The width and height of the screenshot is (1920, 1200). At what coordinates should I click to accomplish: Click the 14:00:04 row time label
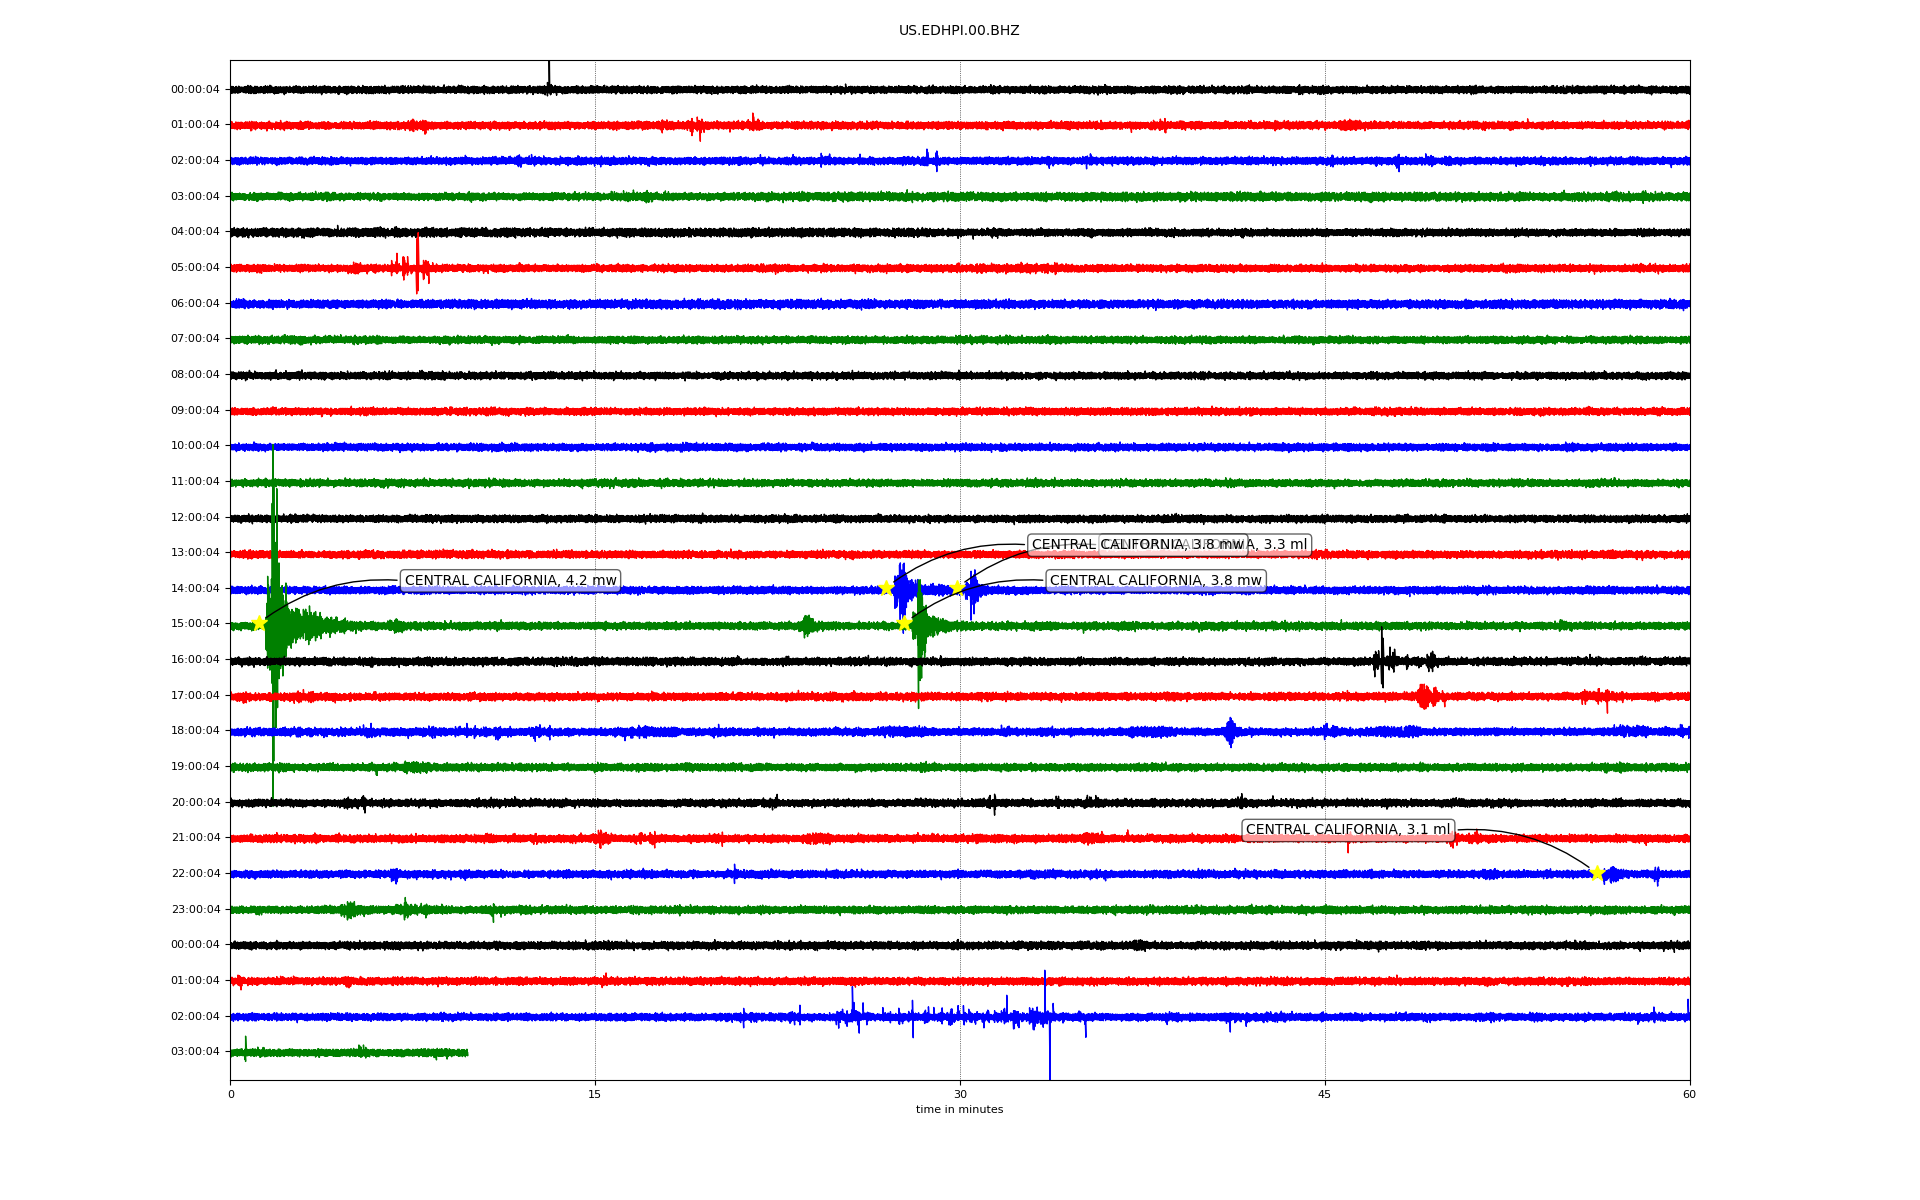click(x=195, y=588)
